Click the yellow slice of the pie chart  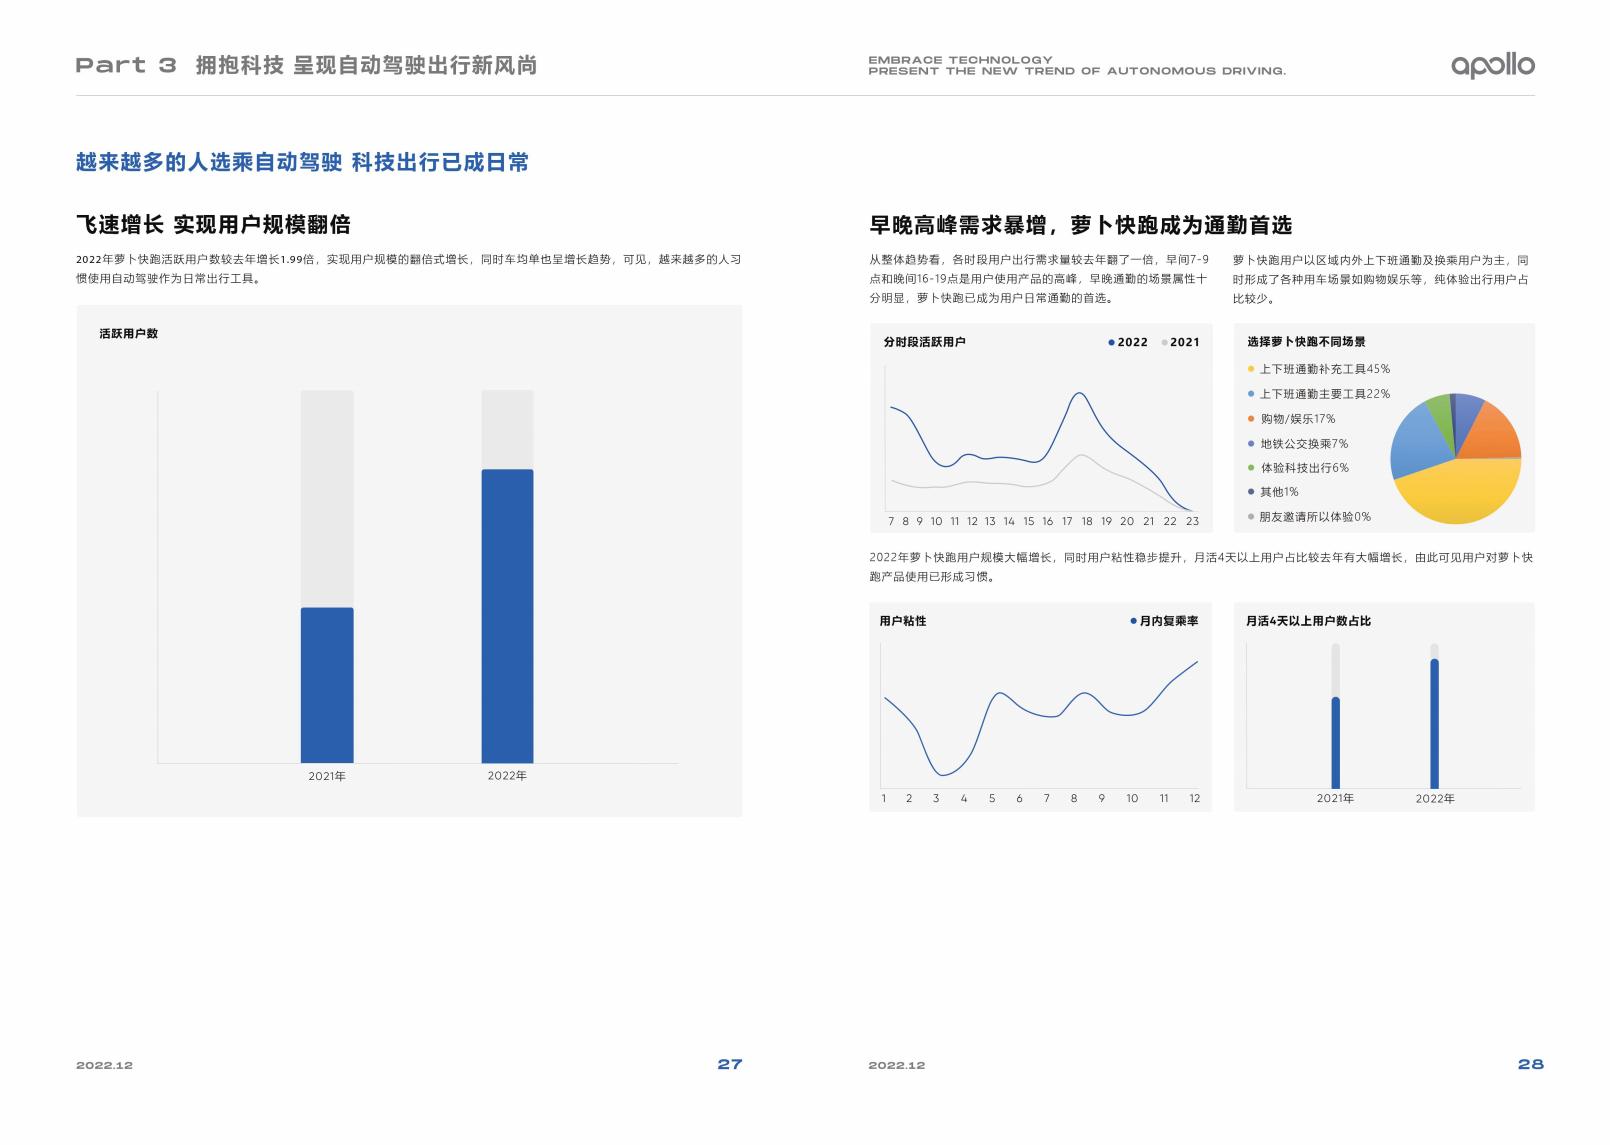(1459, 492)
